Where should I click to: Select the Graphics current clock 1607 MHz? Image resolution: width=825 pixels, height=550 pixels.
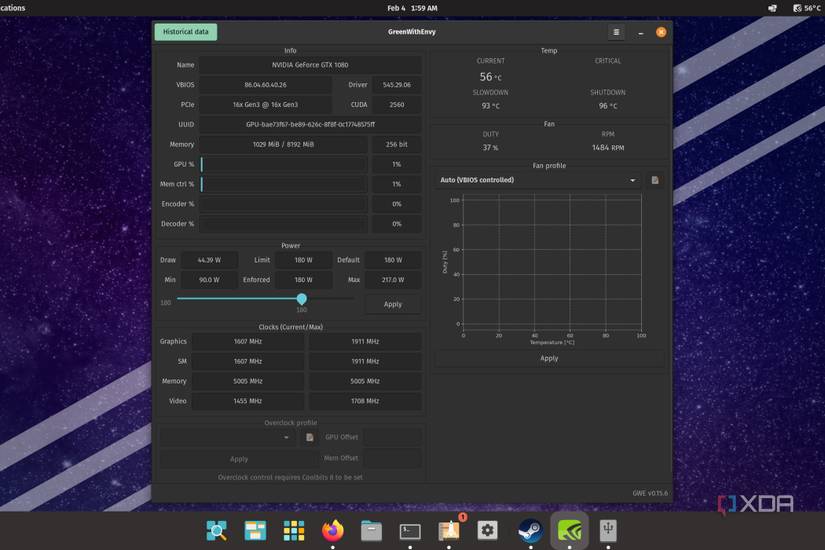click(248, 342)
